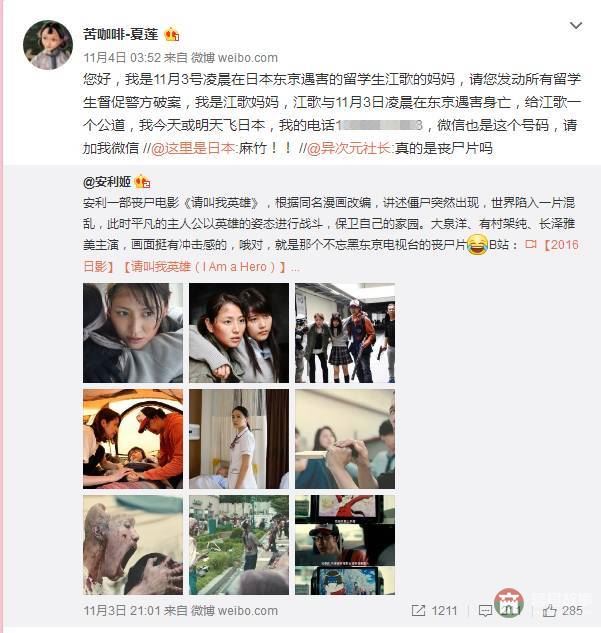601x633 pixels.
Task: Click the crown badge beside @安利姬
Action: click(142, 182)
